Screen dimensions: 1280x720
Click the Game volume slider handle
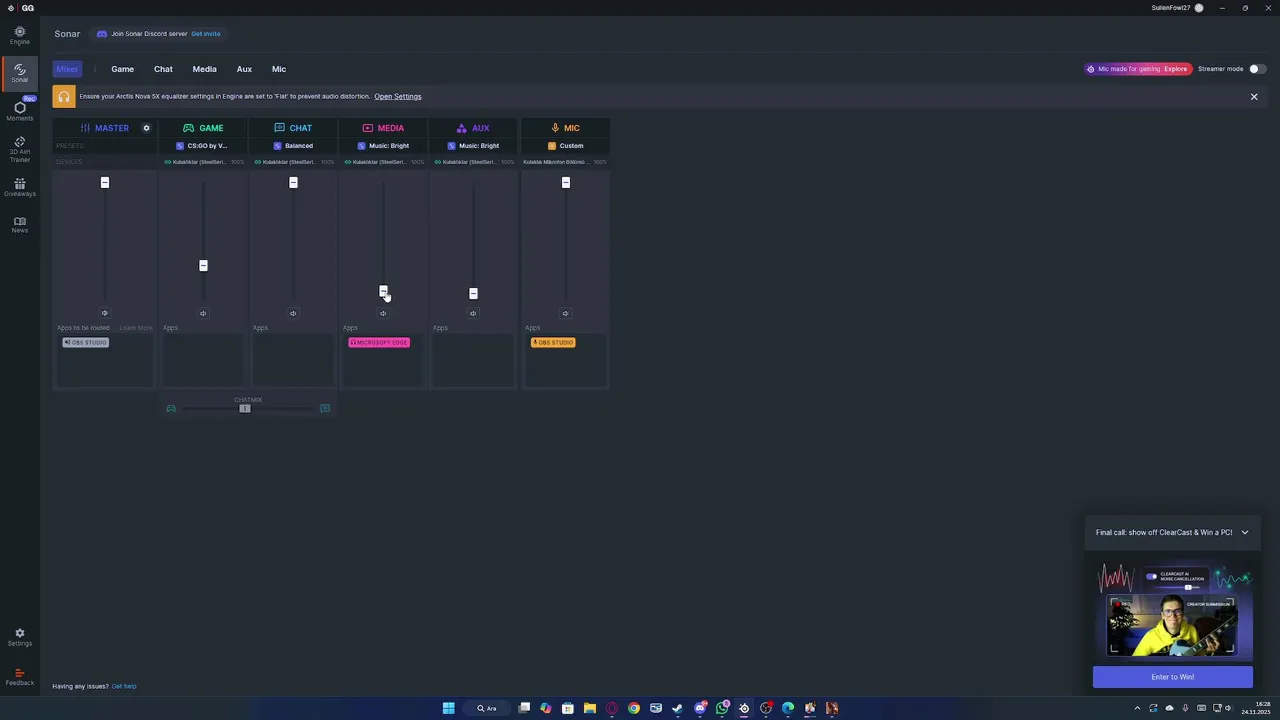coord(203,265)
